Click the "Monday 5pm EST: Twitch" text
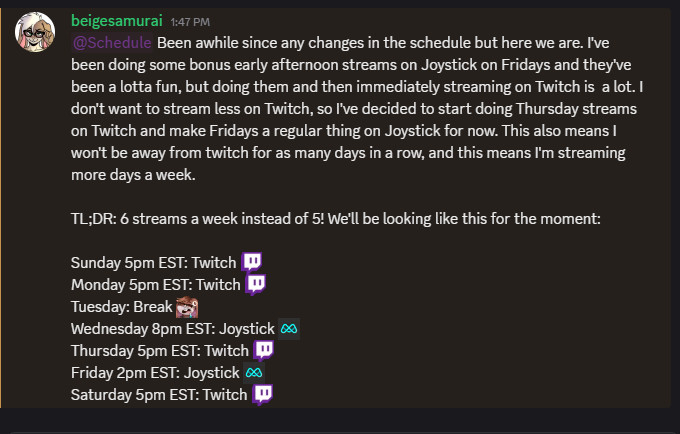This screenshot has width=680, height=434. click(156, 285)
